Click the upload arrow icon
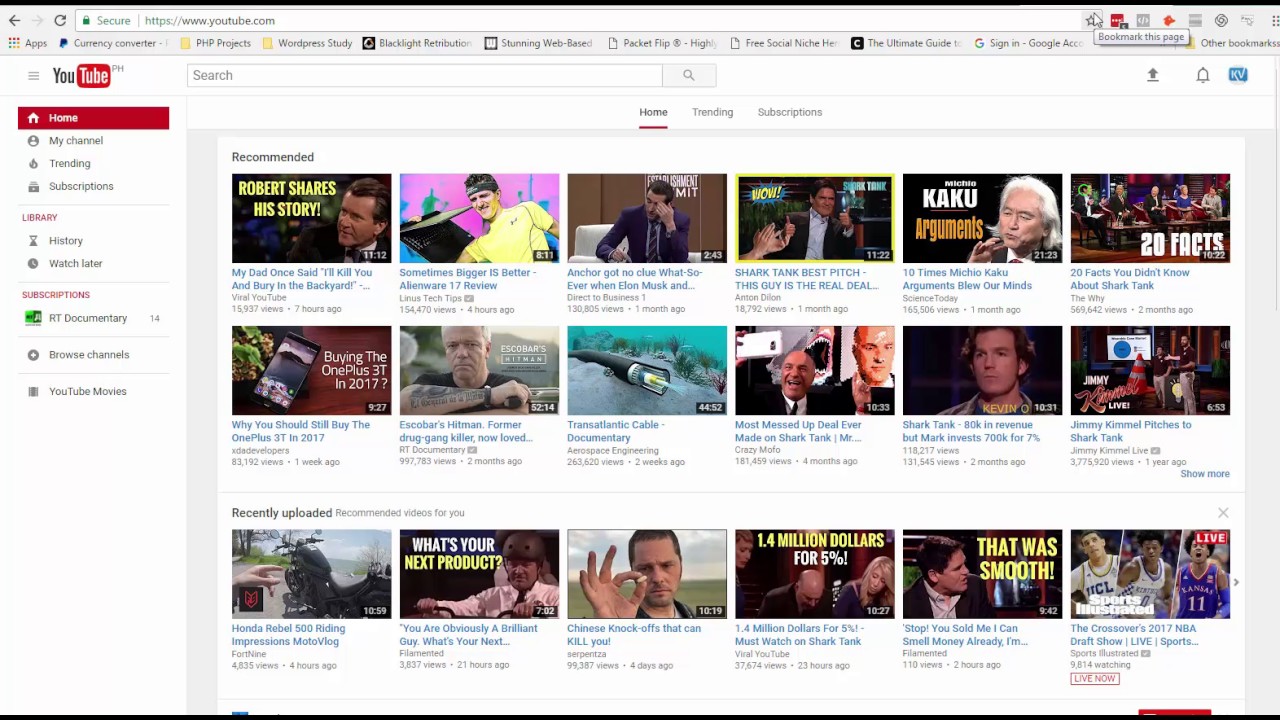Image resolution: width=1280 pixels, height=720 pixels. [x=1152, y=75]
